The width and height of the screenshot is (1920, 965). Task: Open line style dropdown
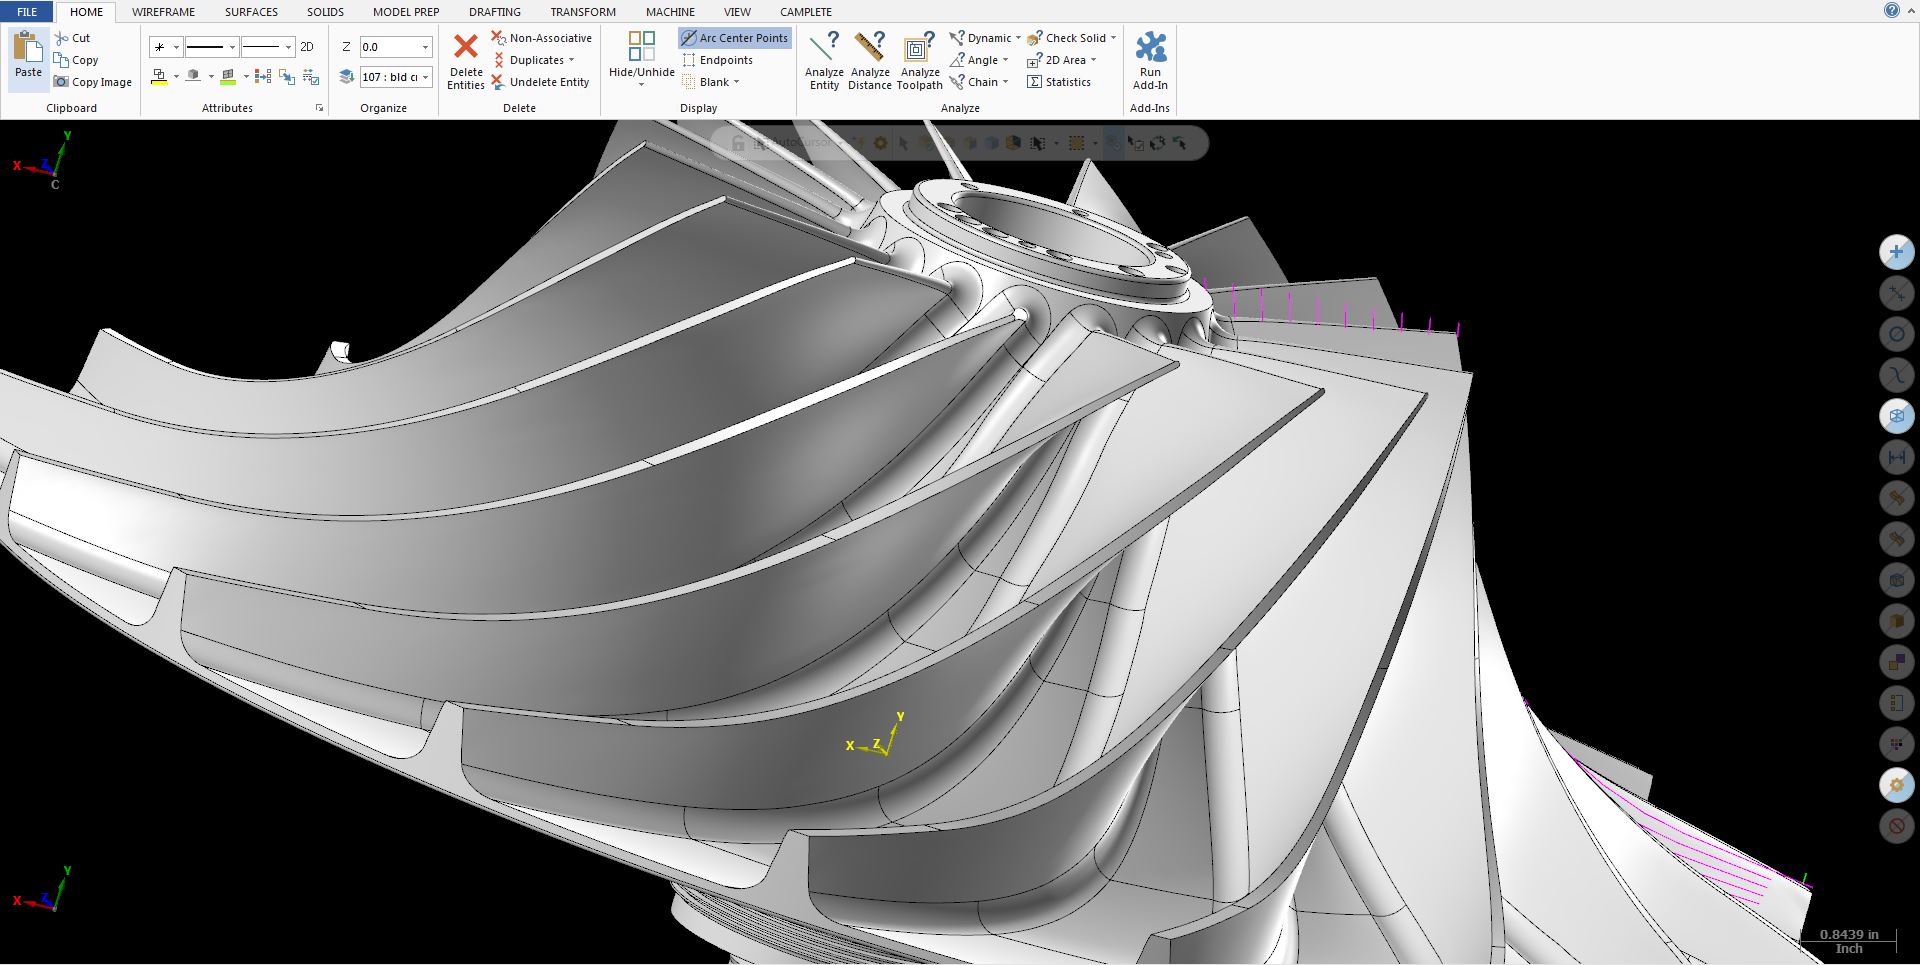pos(232,47)
